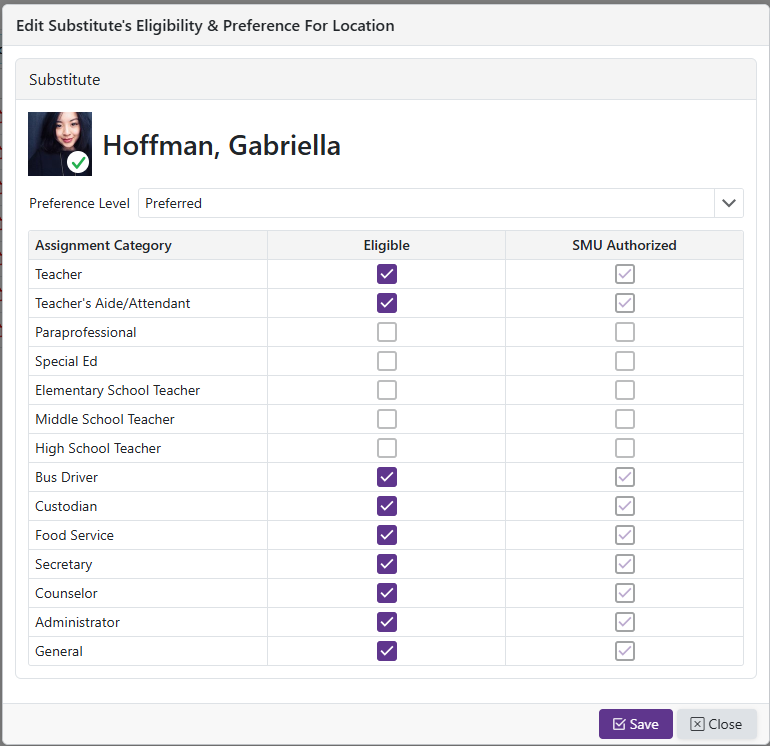Viewport: 770px width, 746px height.
Task: Expand the Preference Level dropdown arrow
Action: coord(729,203)
